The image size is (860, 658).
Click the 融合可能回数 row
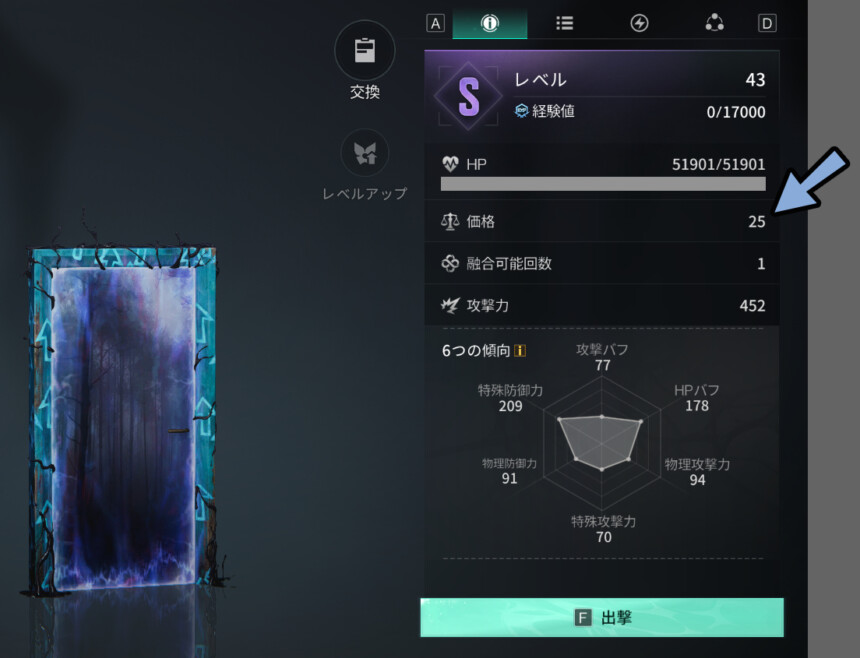(x=602, y=263)
